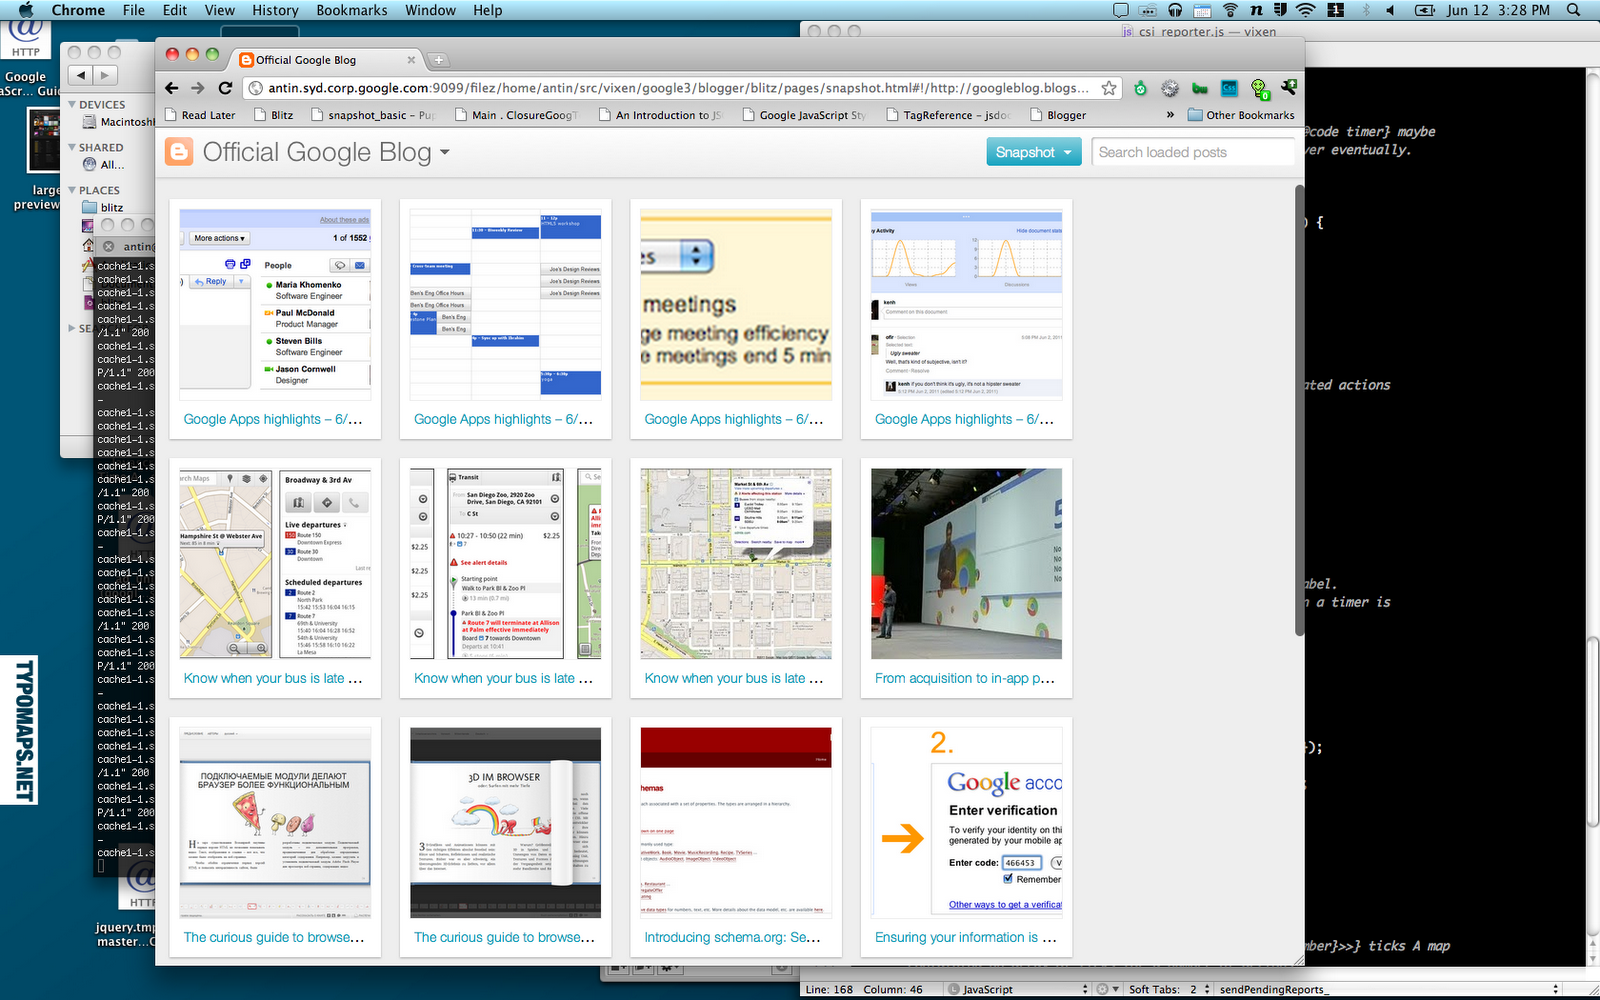Screen dimensions: 1600x1000
Task: Collapse the PLACES section in Finder
Action: point(72,190)
